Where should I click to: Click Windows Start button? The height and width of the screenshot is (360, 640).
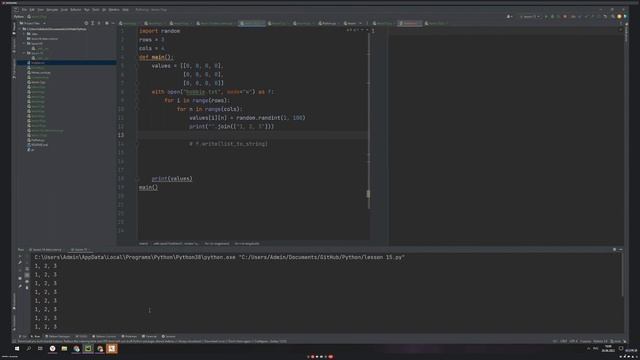pyautogui.click(x=17, y=349)
